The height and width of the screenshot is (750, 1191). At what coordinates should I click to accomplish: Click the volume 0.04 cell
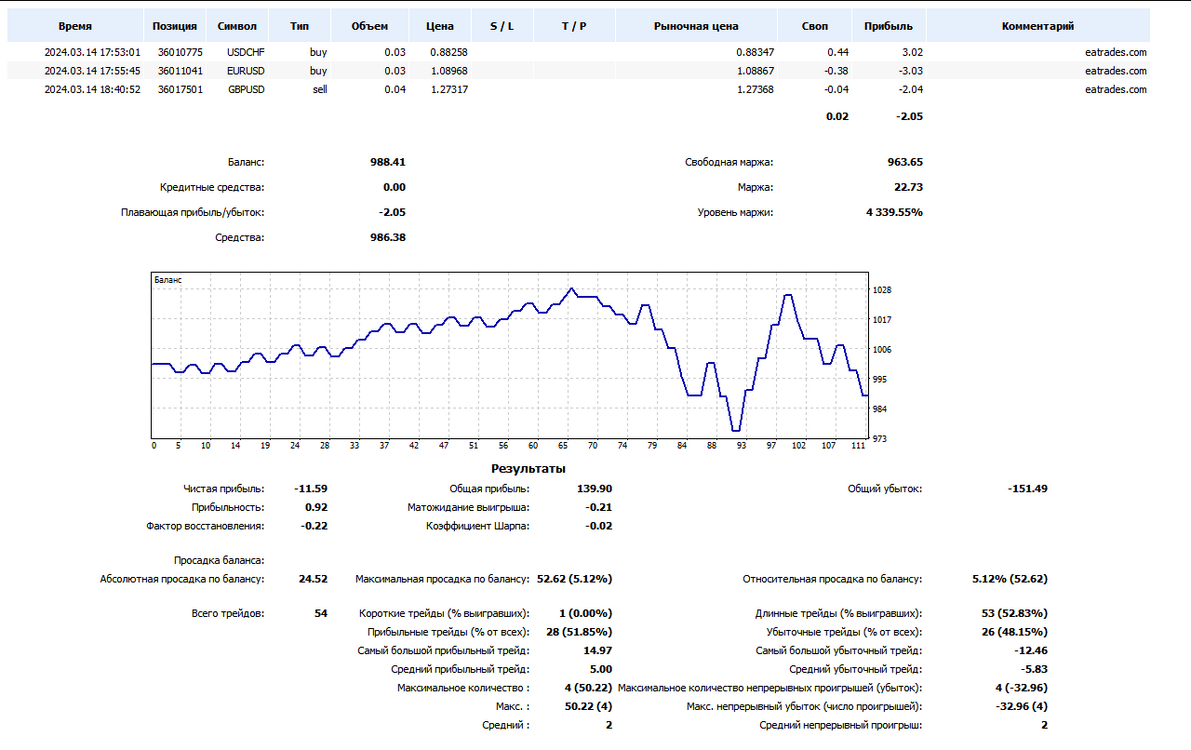click(395, 89)
